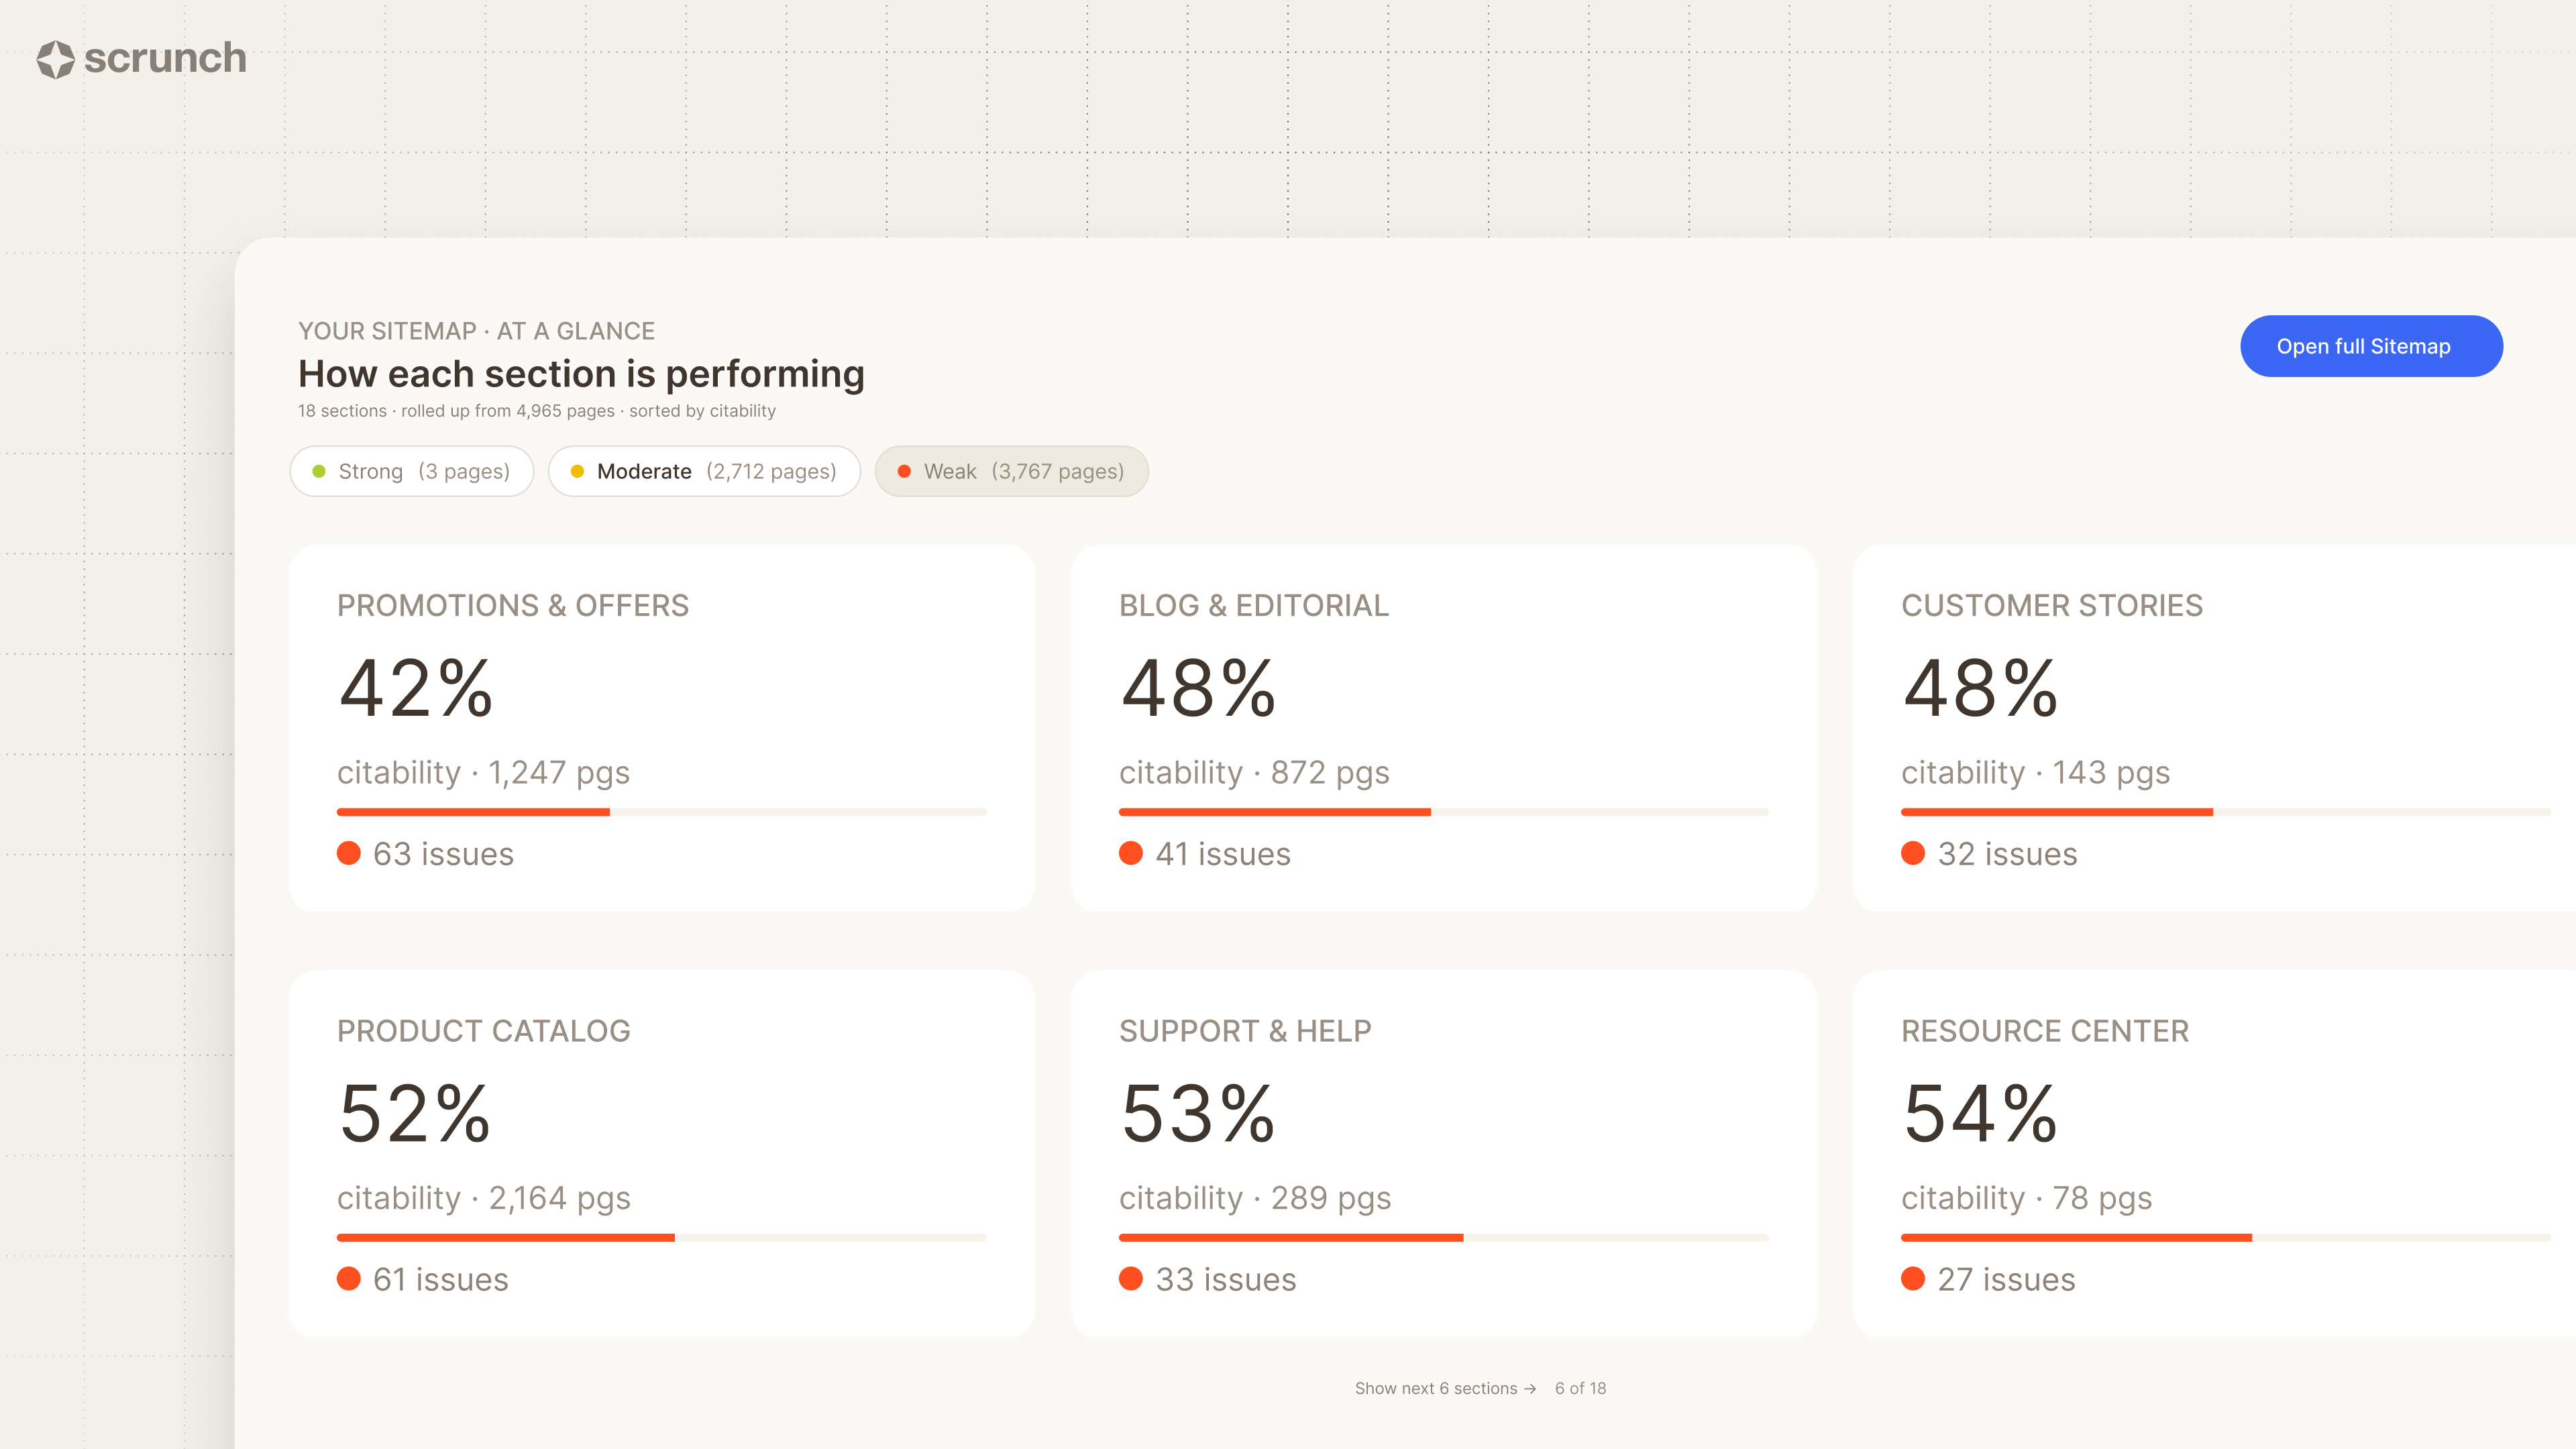Open the Product Catalog section card

(661, 1153)
